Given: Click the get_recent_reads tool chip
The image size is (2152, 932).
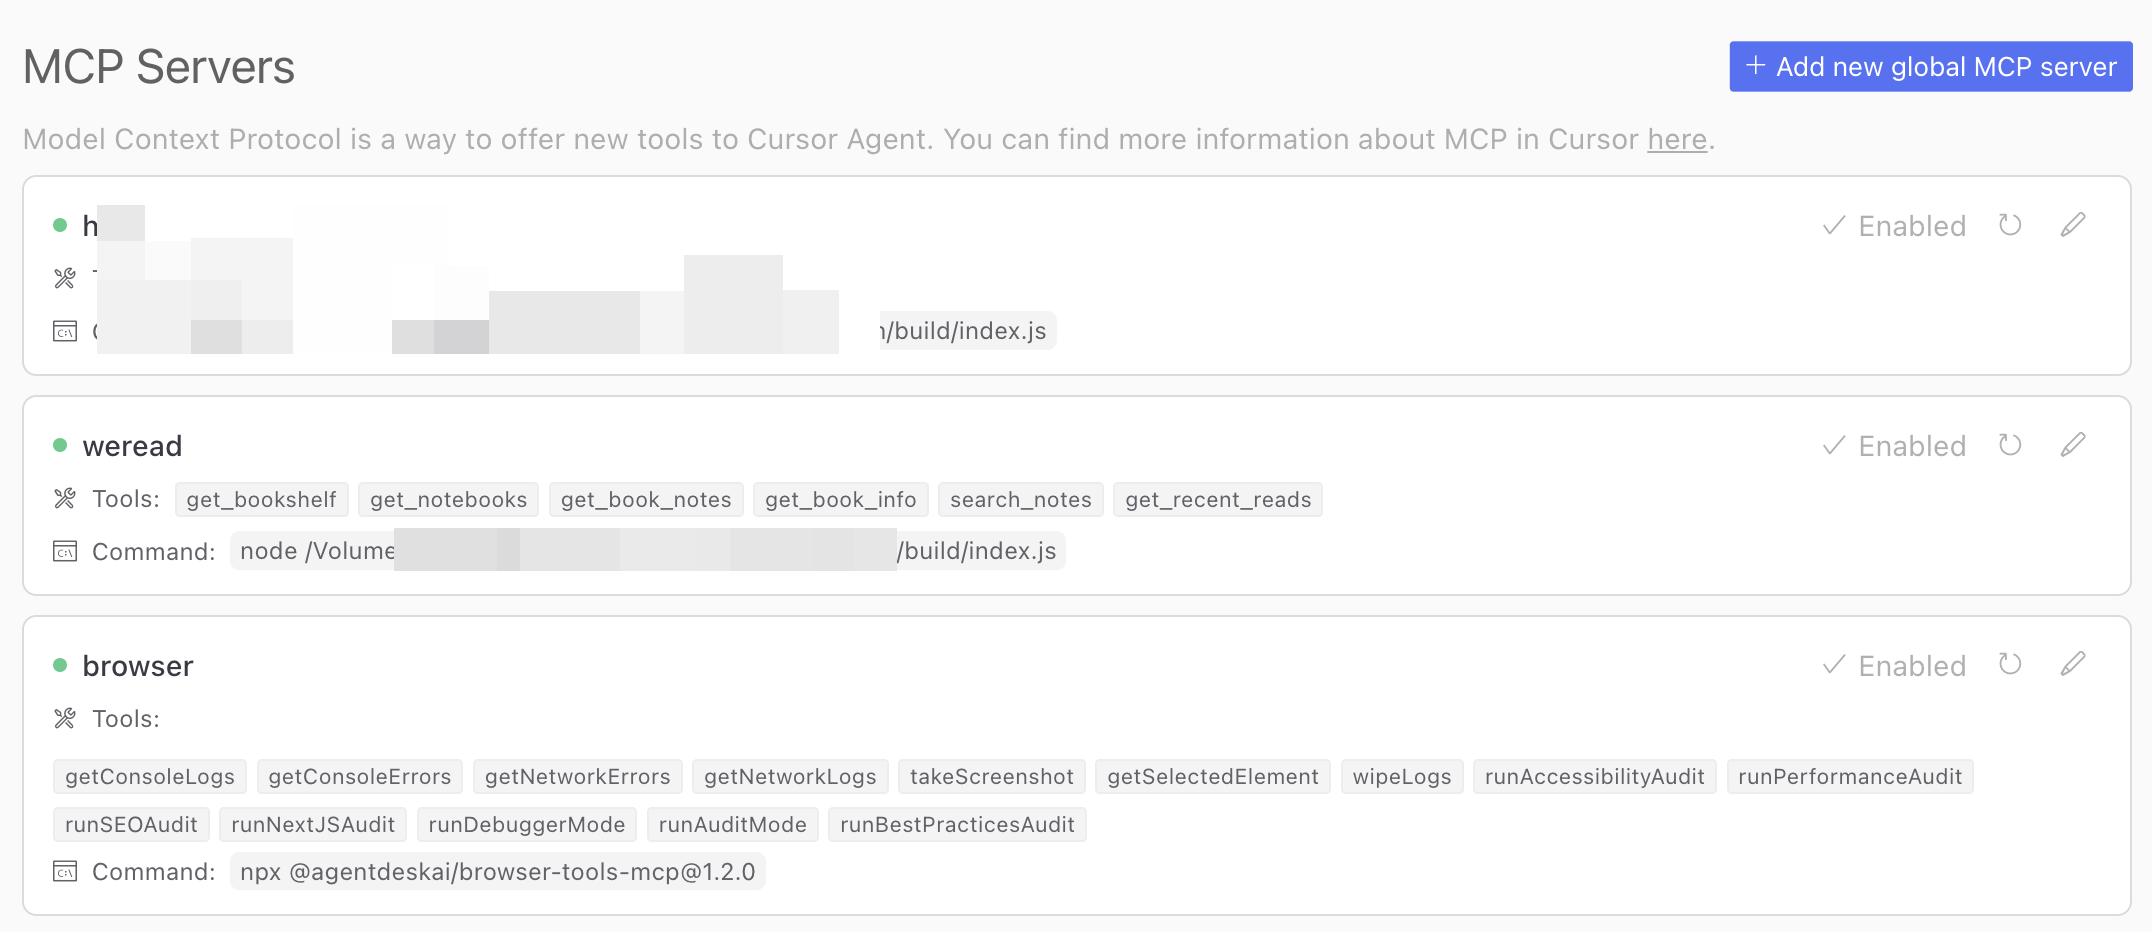Looking at the screenshot, I should tap(1217, 500).
